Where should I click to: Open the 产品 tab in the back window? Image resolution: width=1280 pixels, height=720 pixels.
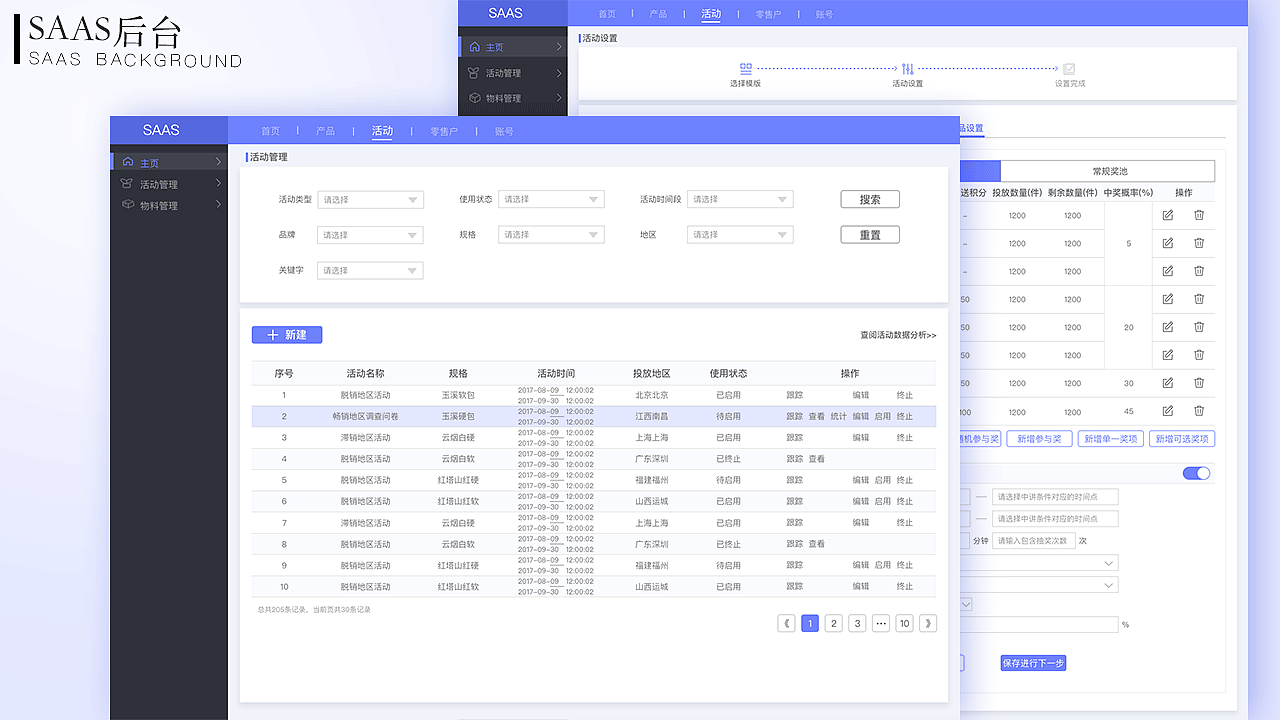coord(658,14)
